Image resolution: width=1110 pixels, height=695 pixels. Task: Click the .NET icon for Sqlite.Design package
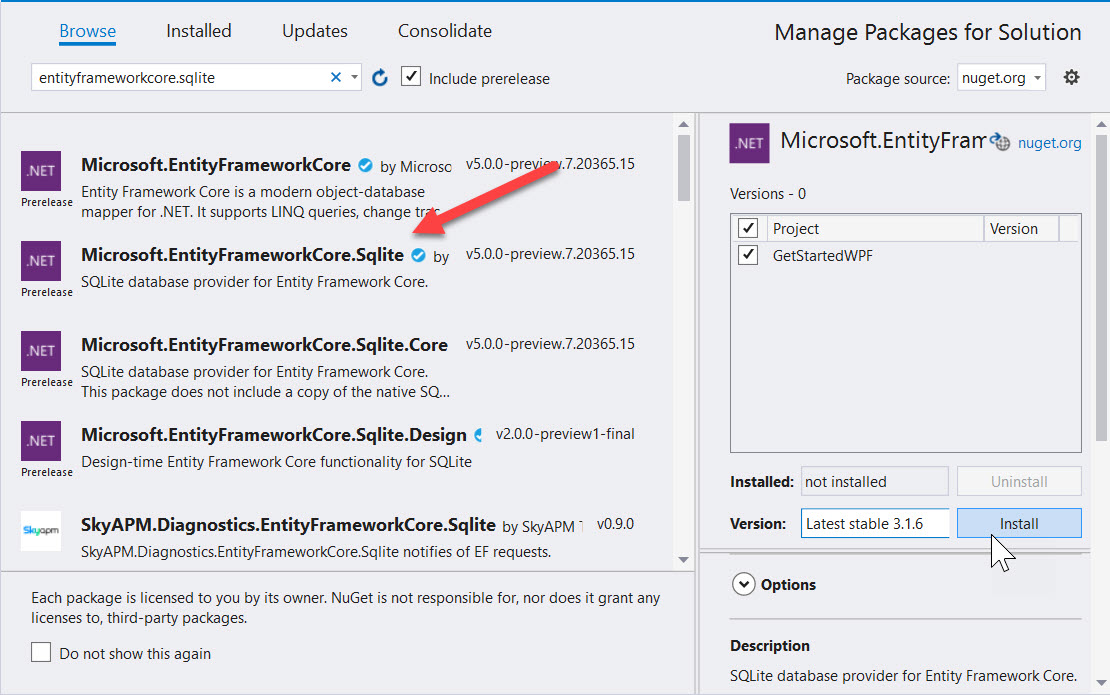pos(40,440)
